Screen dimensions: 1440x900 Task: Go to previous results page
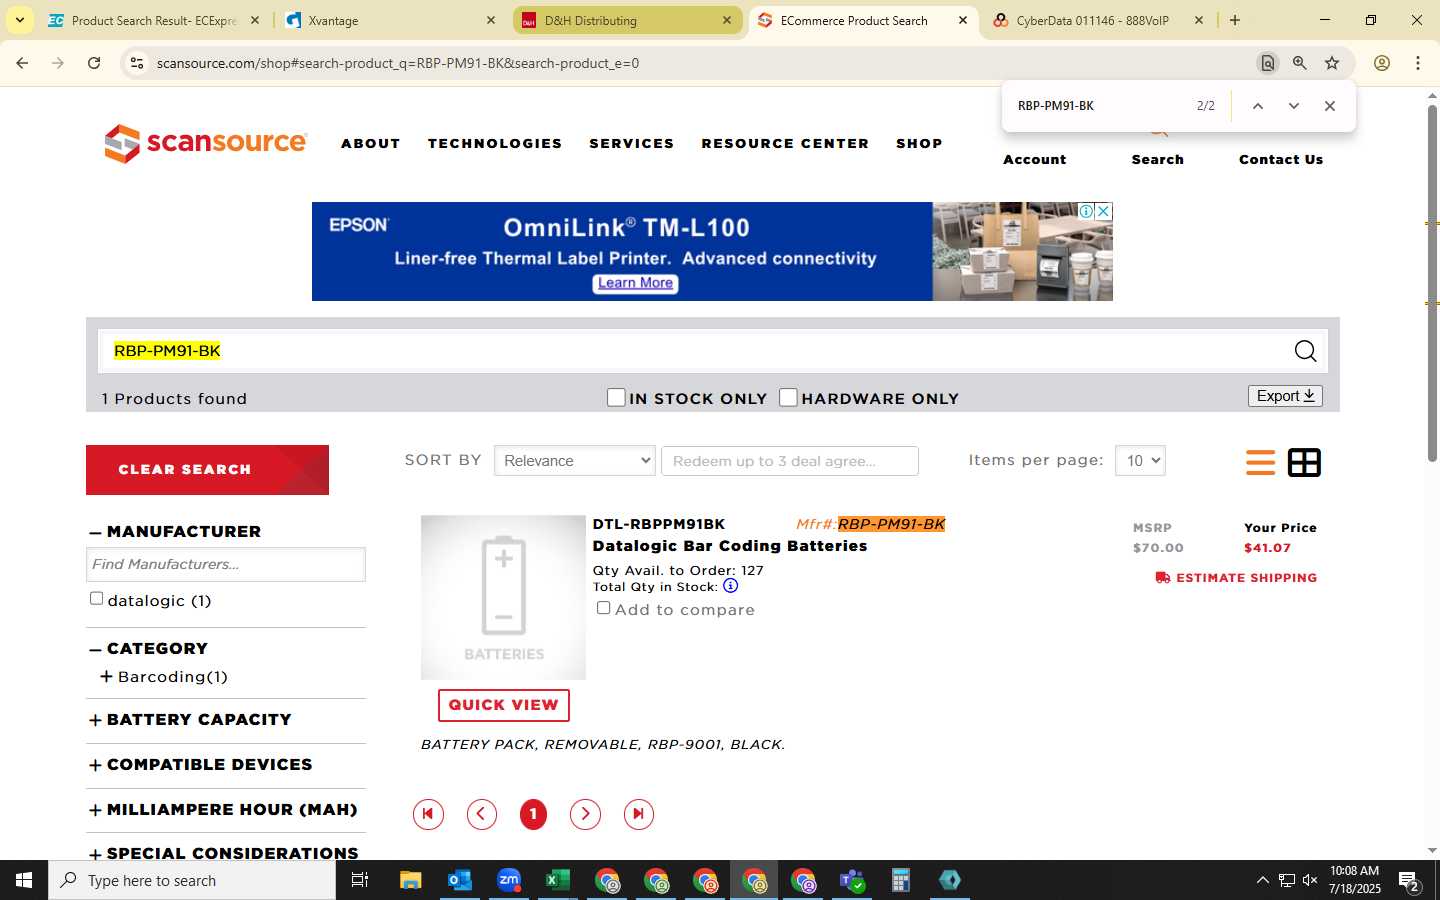pyautogui.click(x=482, y=814)
